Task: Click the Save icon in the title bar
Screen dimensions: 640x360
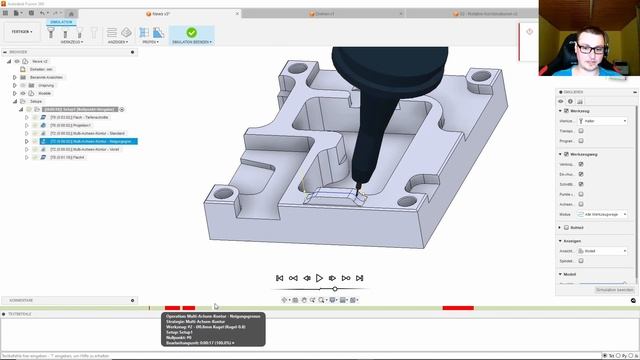Action: pos(31,13)
